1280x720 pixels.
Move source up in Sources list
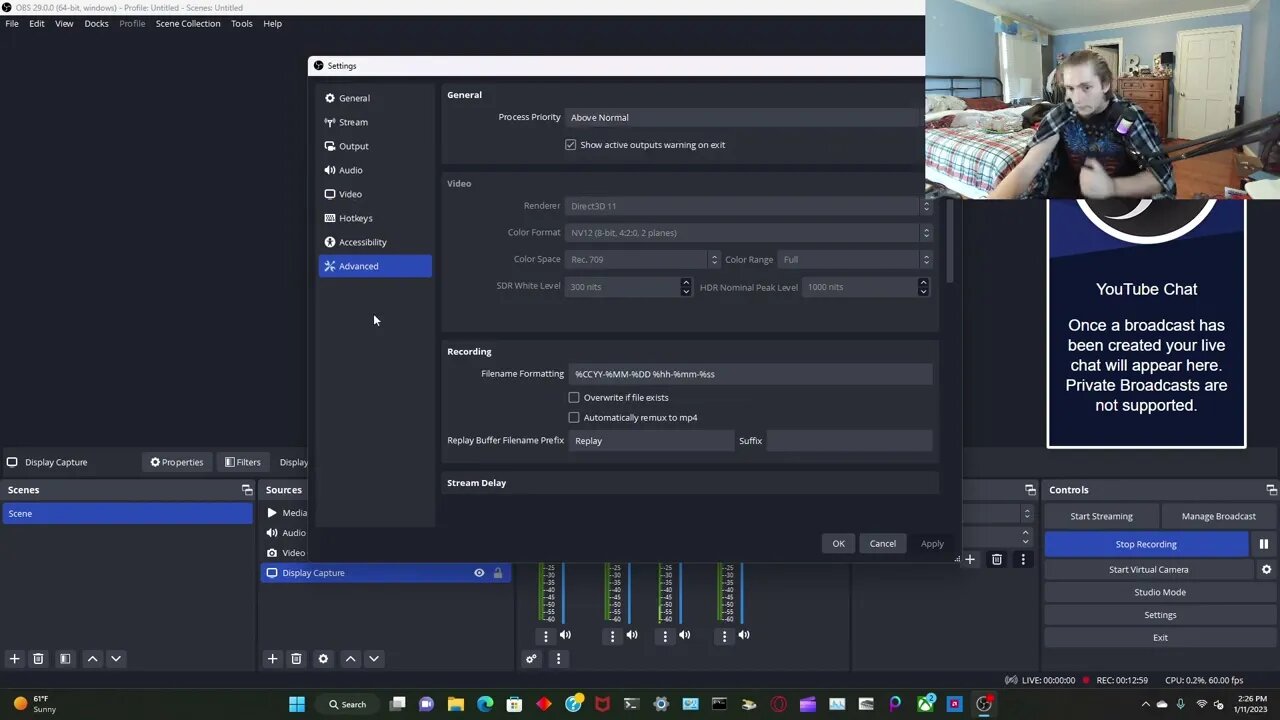pyautogui.click(x=350, y=659)
